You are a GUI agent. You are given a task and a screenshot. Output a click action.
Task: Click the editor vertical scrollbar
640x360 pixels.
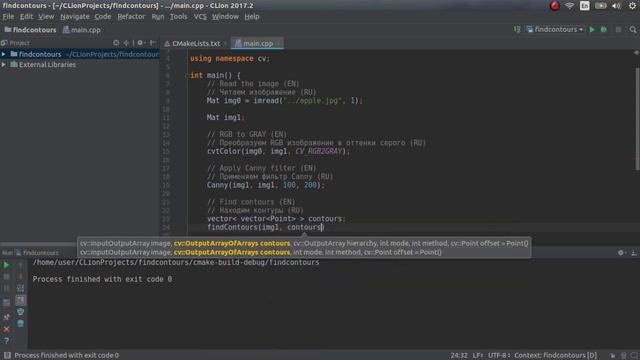pos(637,118)
